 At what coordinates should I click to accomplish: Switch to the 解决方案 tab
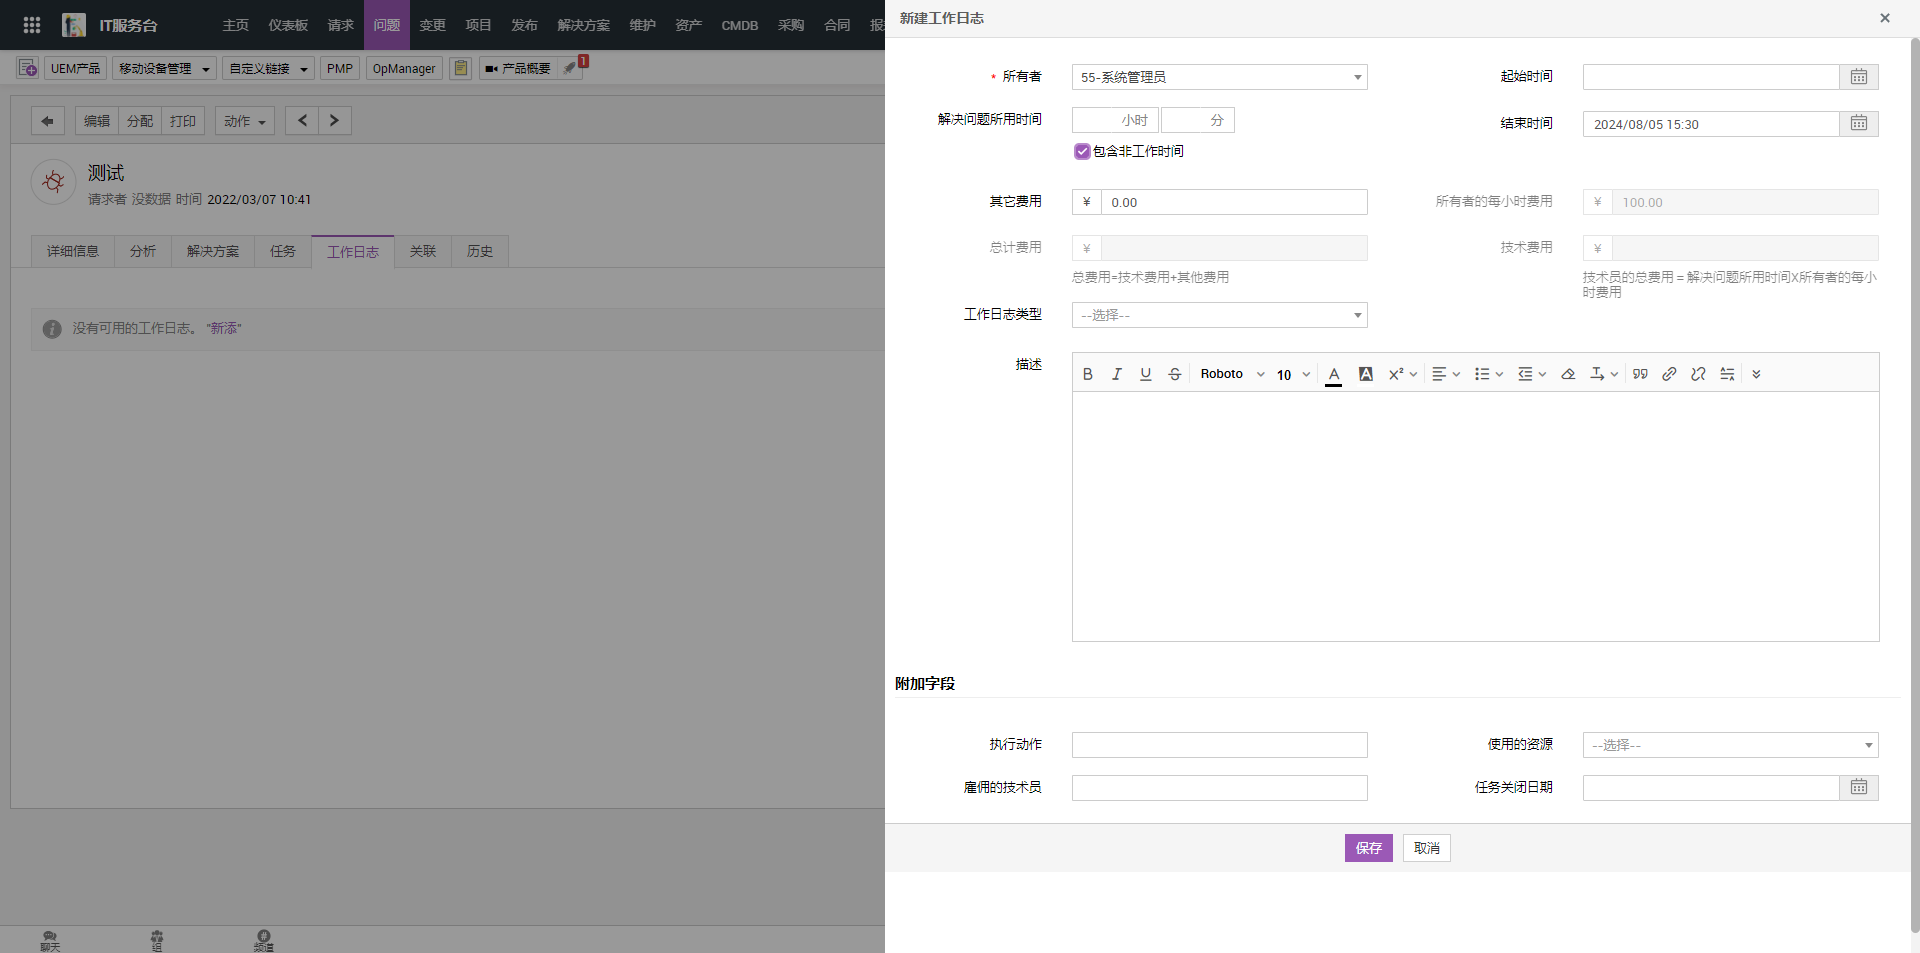[x=213, y=252]
